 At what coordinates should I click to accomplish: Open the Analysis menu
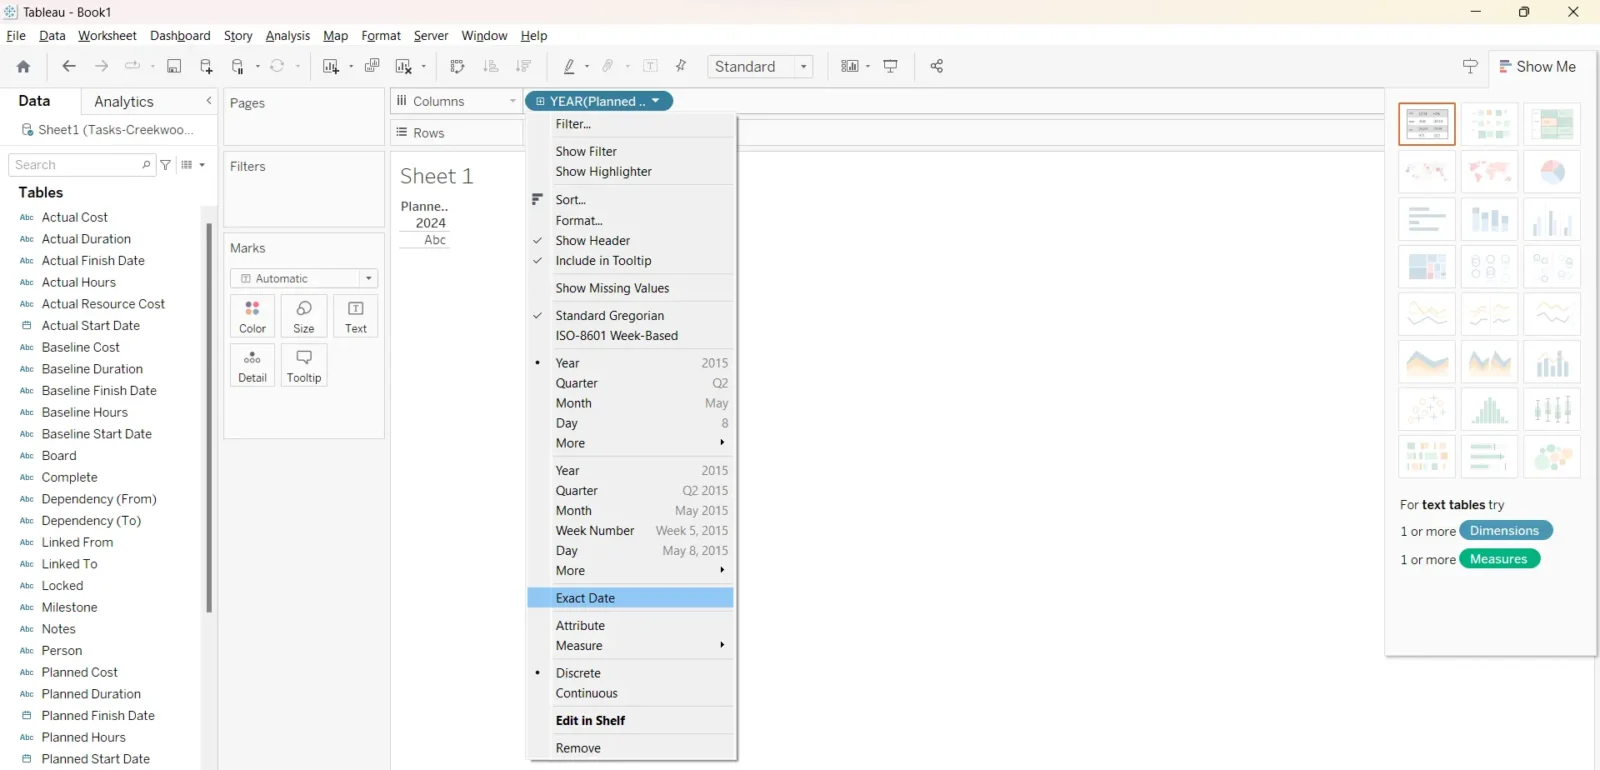pyautogui.click(x=288, y=36)
